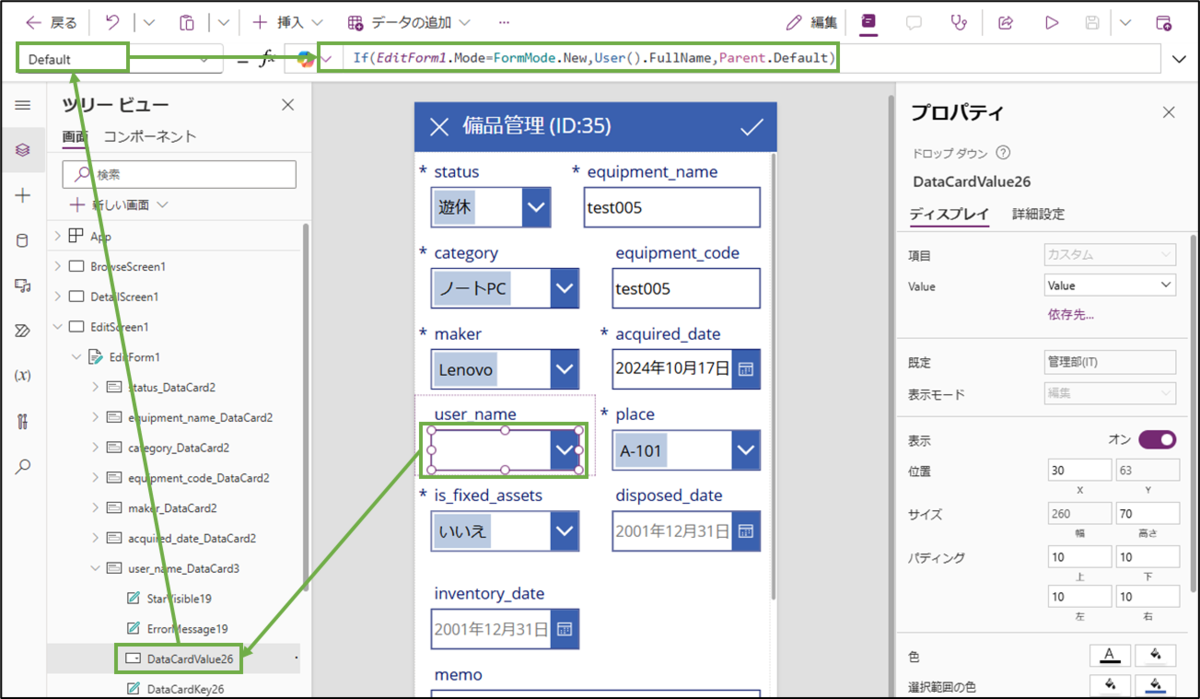Open the Variables (x) pane

pyautogui.click(x=22, y=374)
